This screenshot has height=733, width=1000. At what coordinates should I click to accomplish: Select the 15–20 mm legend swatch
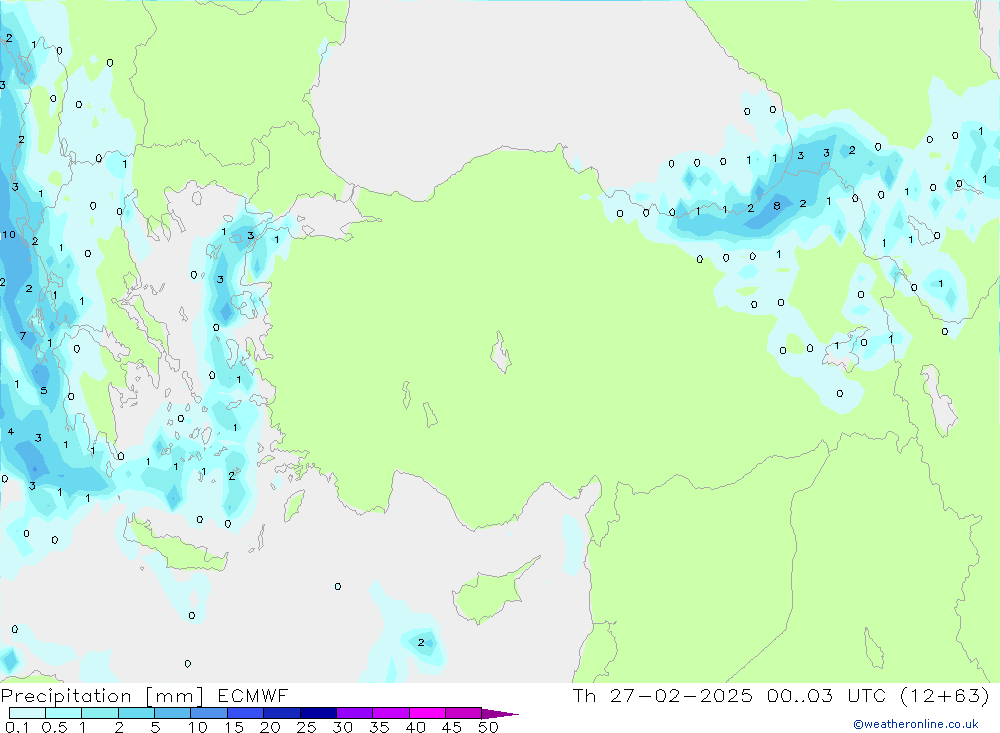pyautogui.click(x=245, y=713)
